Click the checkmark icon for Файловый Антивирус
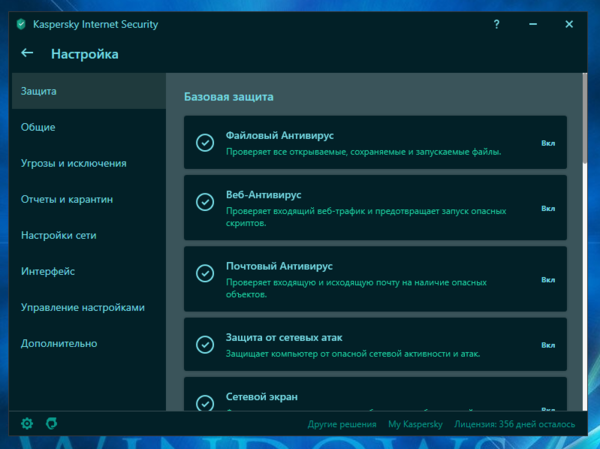Viewport: 600px width, 449px height. (205, 143)
